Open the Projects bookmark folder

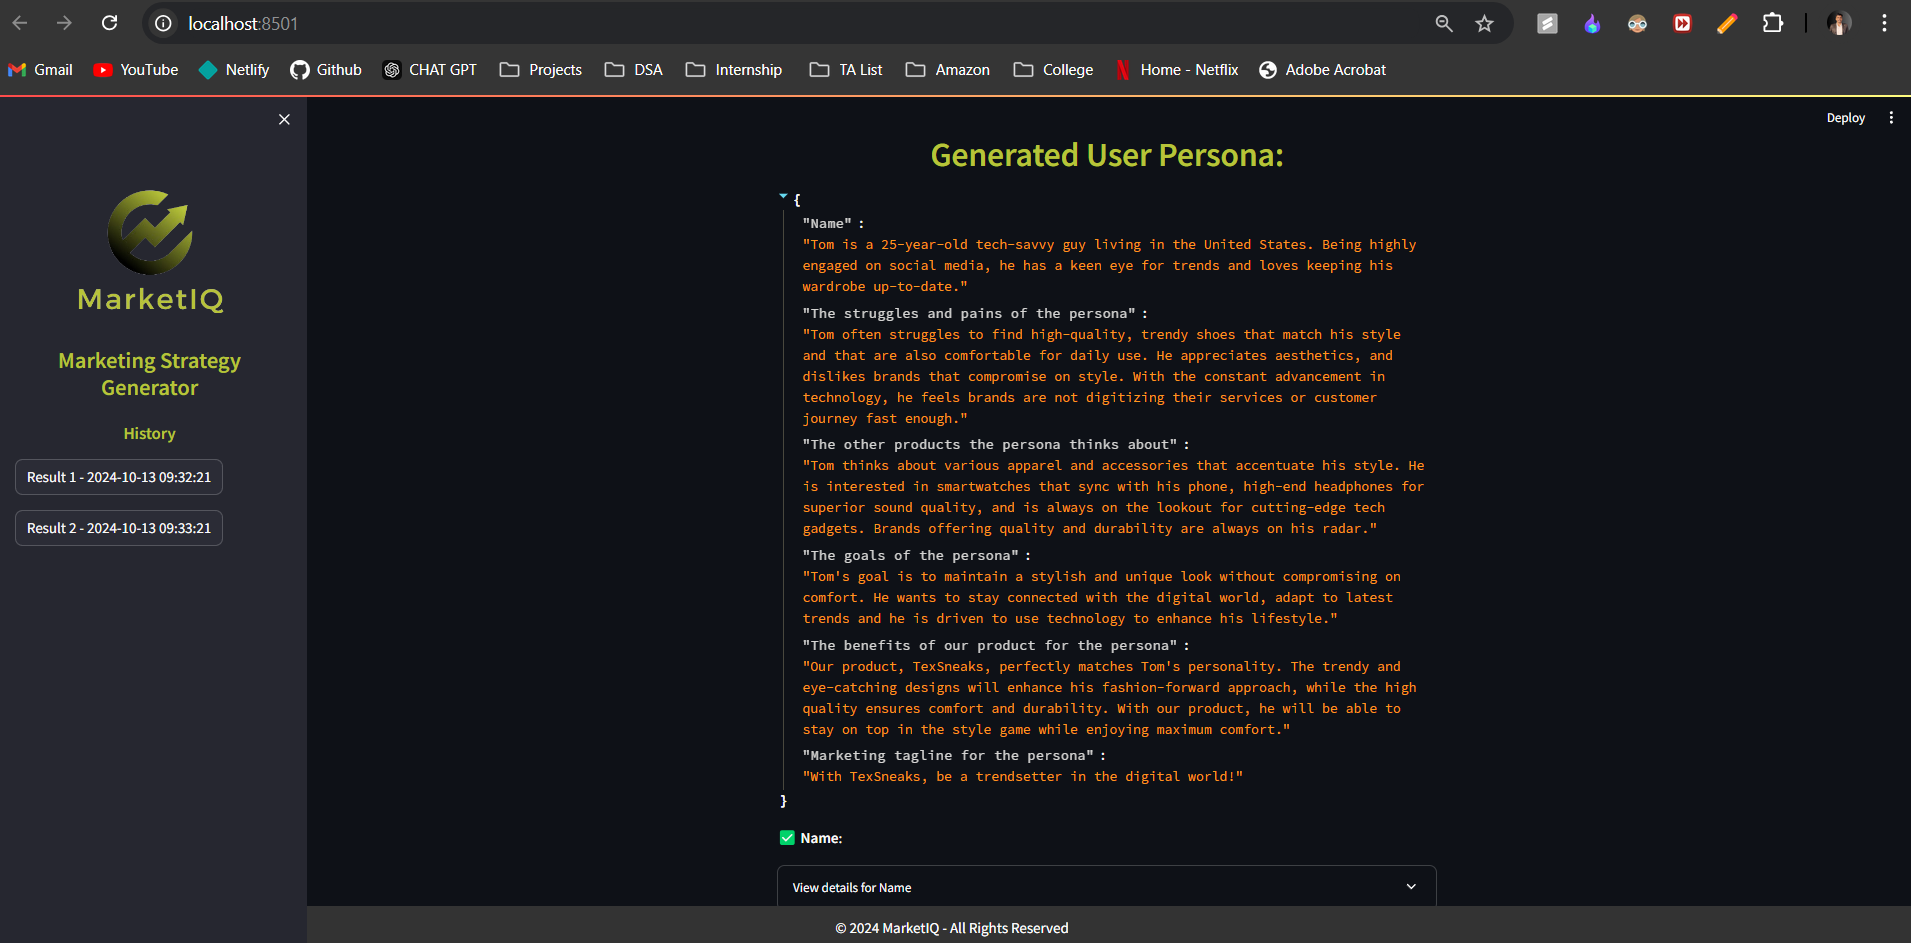pyautogui.click(x=541, y=70)
